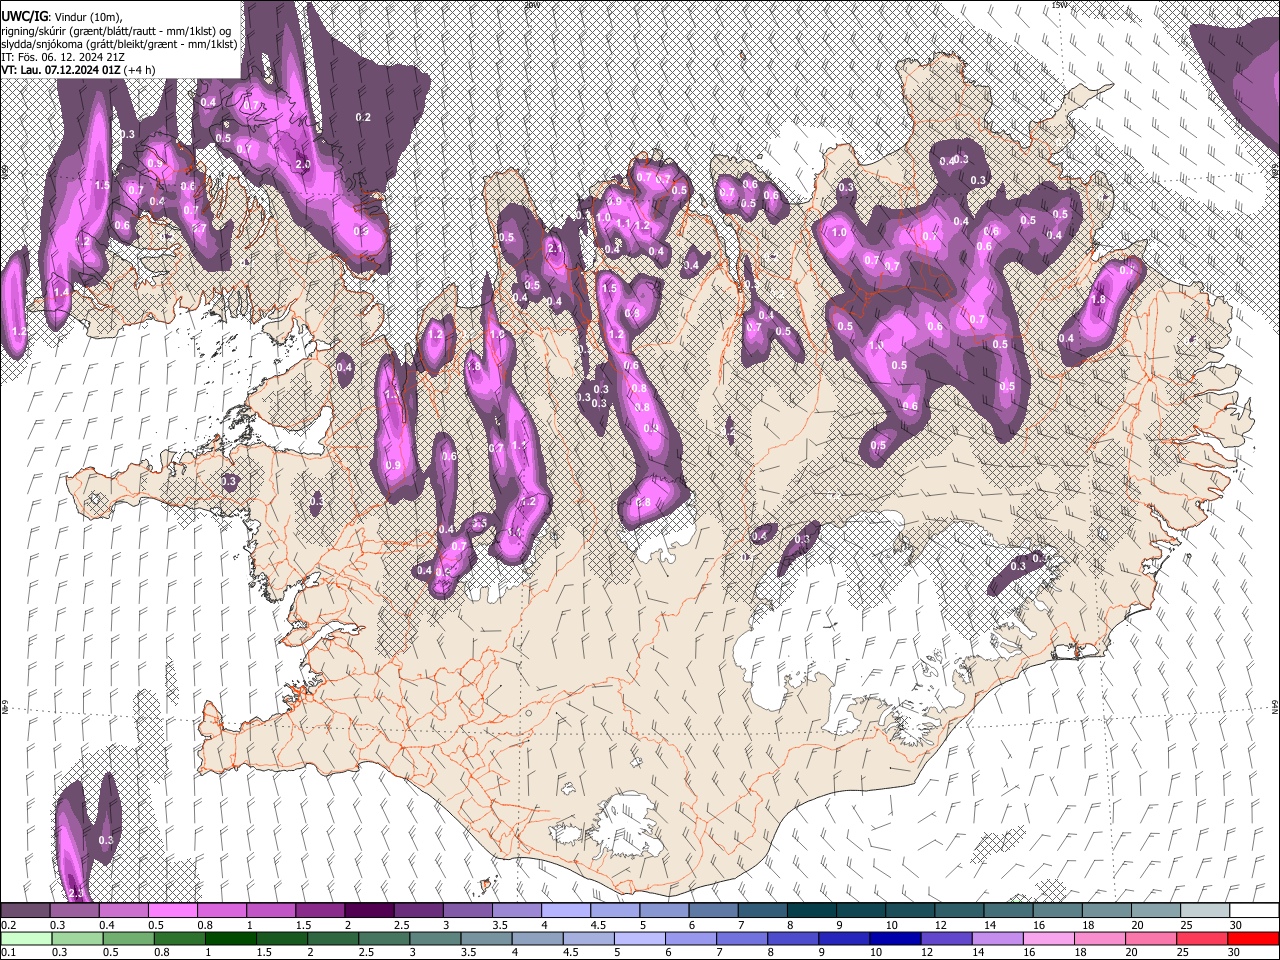
Task: Click the 20 swatch in lower legend row
Action: point(1150,938)
